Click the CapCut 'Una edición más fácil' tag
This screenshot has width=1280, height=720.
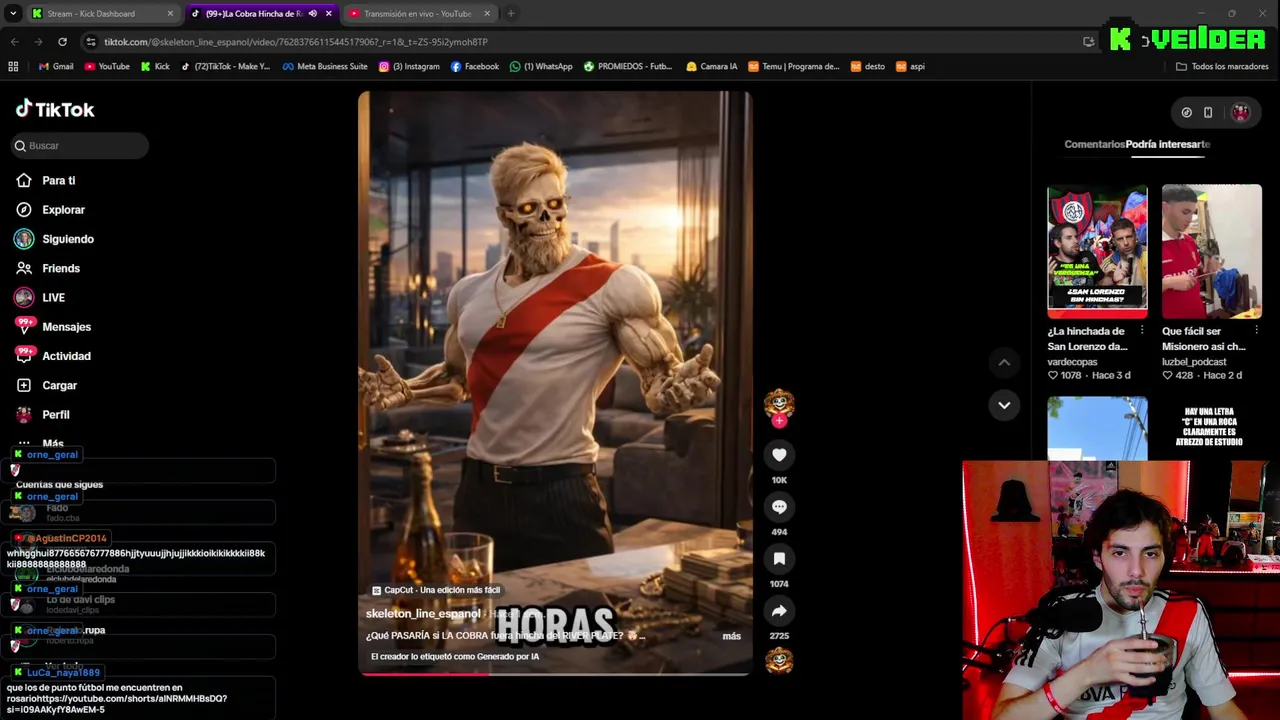tap(436, 590)
